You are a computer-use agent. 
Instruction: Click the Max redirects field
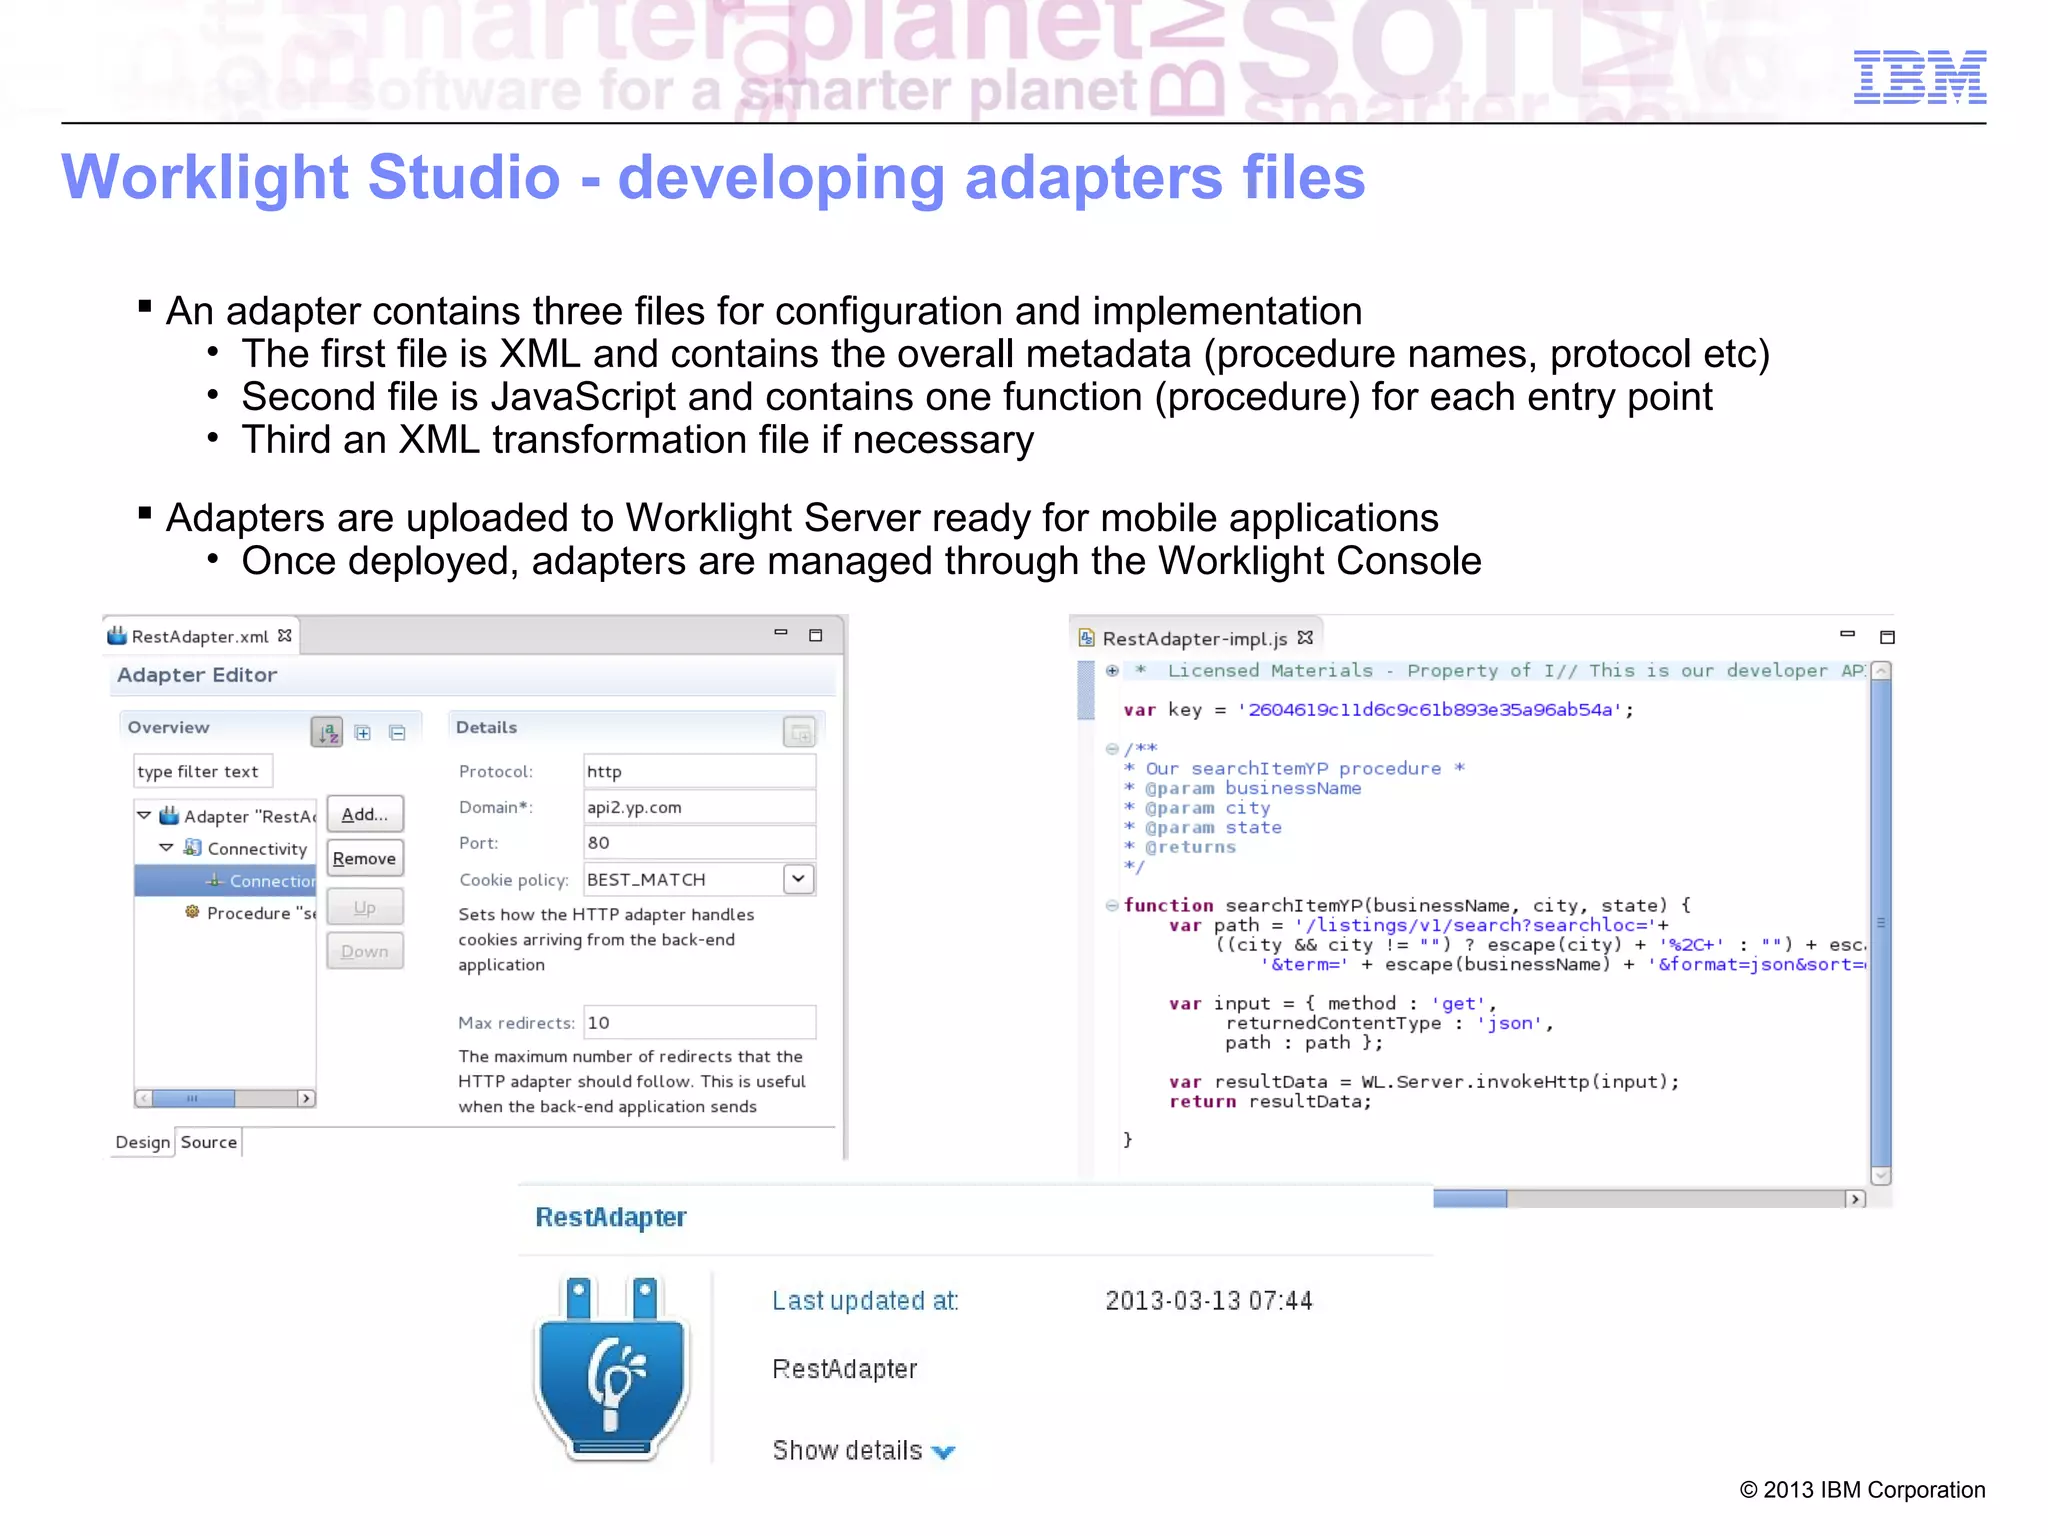pyautogui.click(x=699, y=1022)
